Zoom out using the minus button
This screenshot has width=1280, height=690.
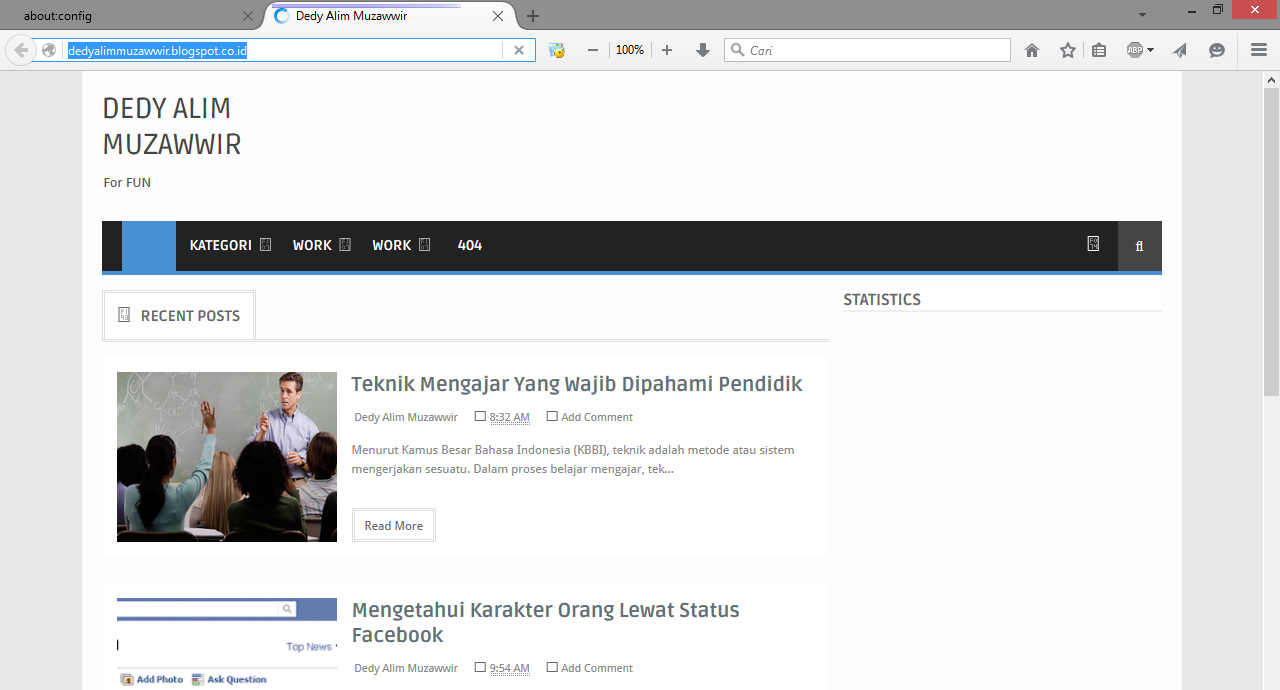(x=593, y=50)
